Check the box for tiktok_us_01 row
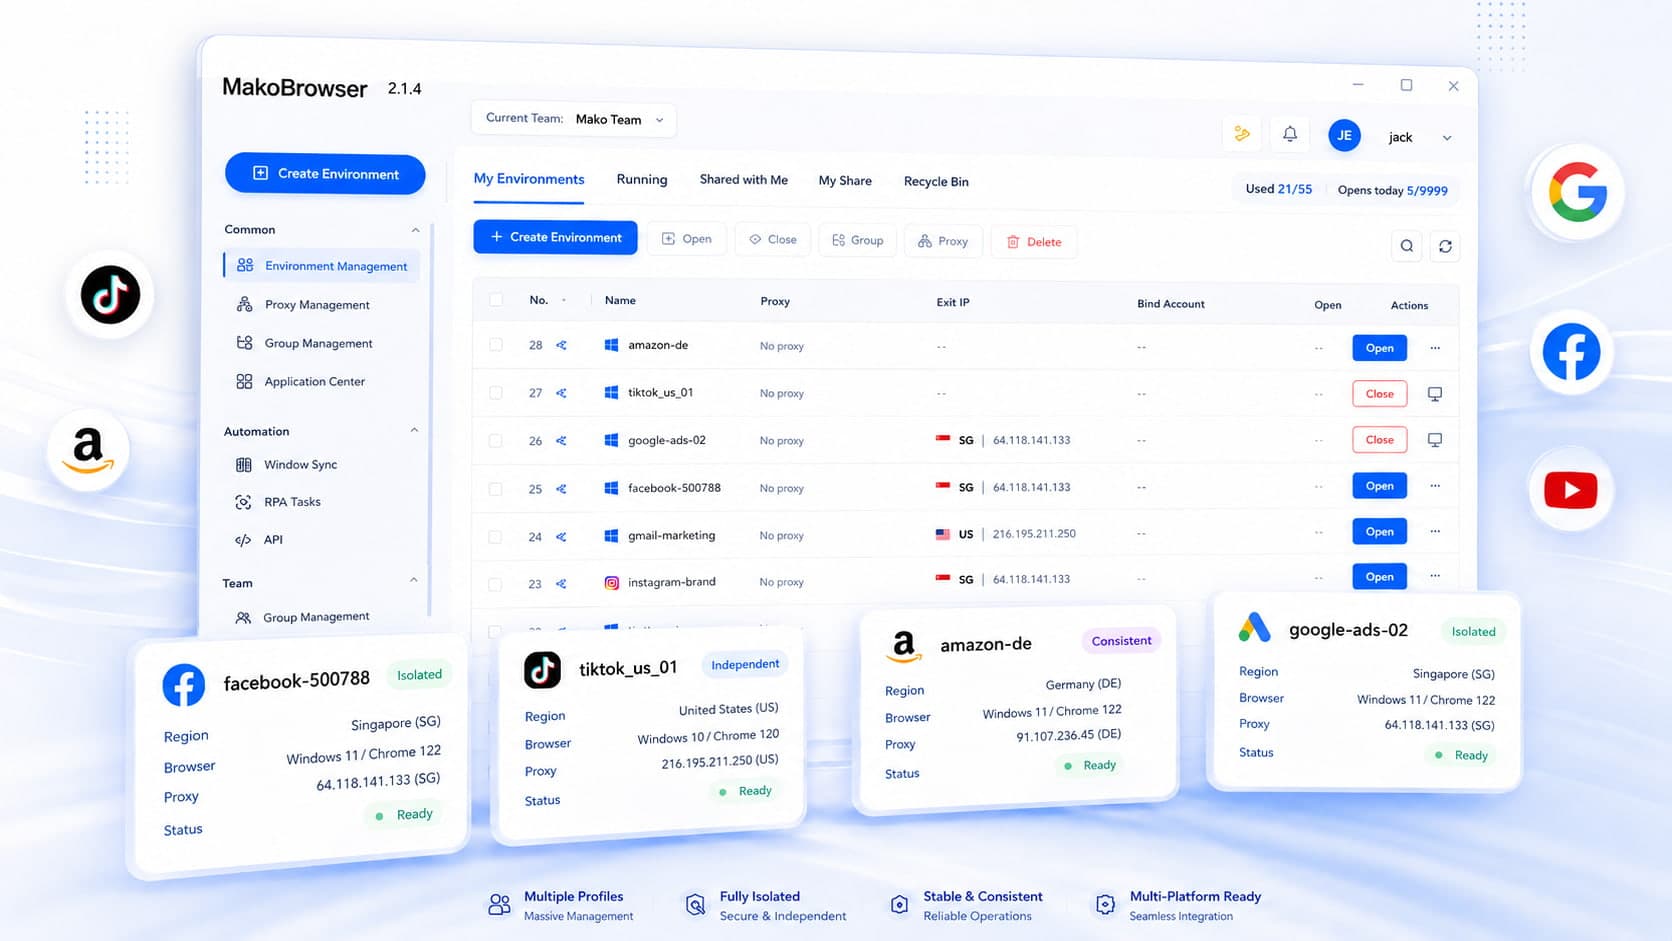 (x=496, y=393)
